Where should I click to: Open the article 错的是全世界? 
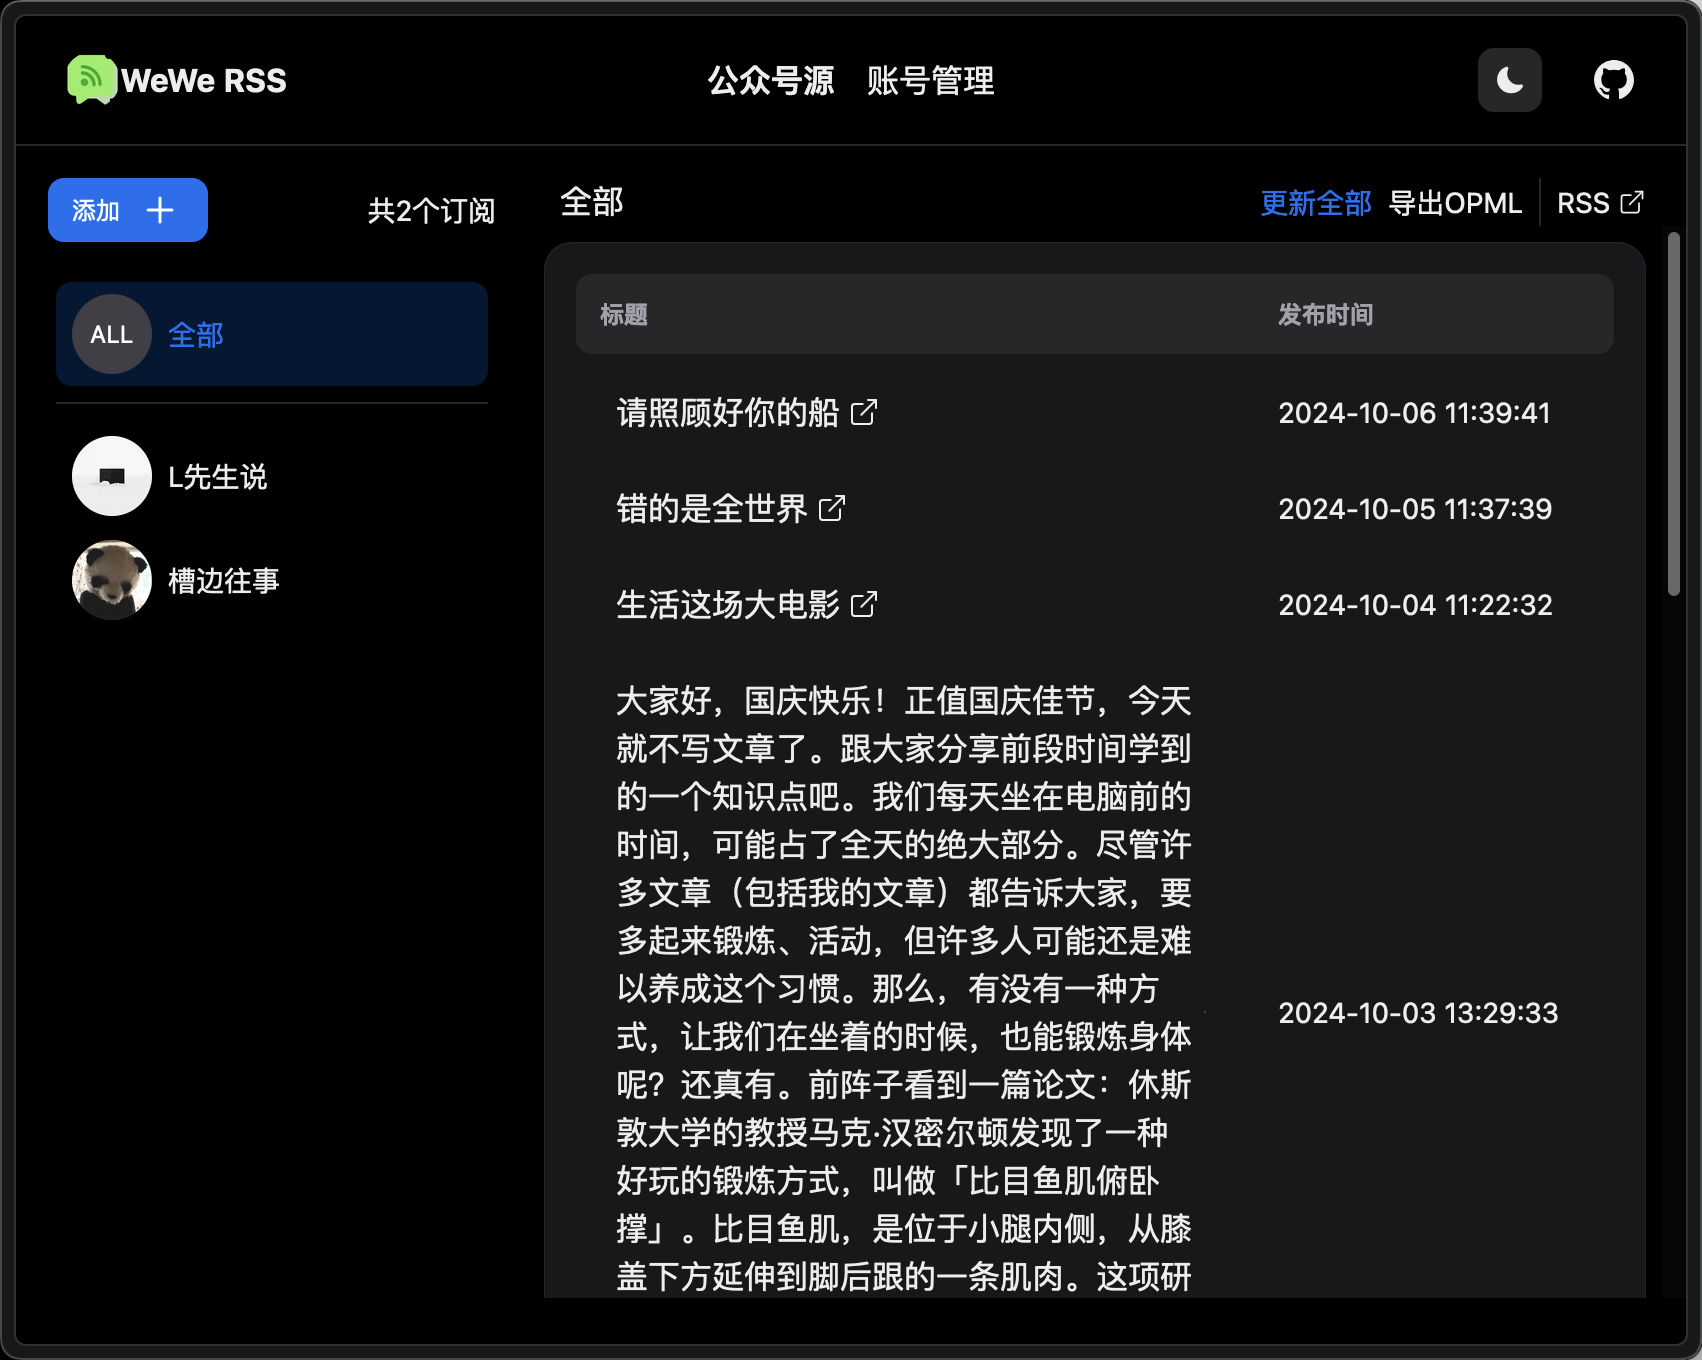click(x=712, y=508)
